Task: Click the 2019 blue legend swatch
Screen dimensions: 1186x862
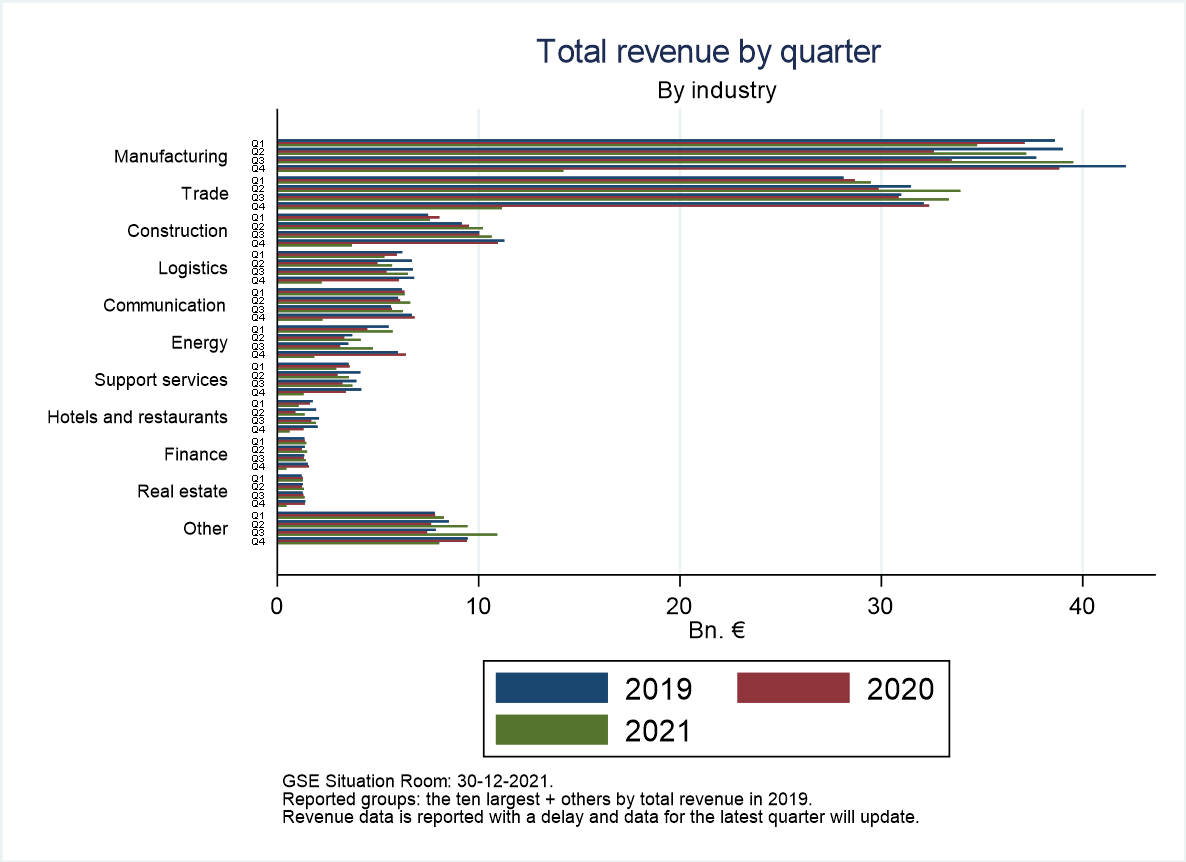Action: click(x=552, y=687)
